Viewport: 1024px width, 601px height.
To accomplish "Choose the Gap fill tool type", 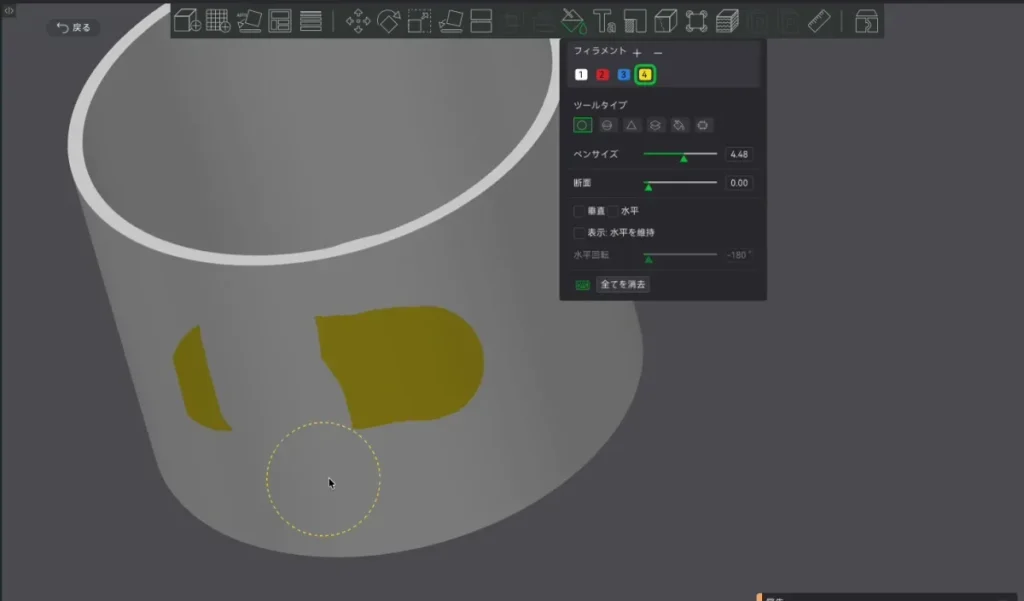I will tap(703, 125).
